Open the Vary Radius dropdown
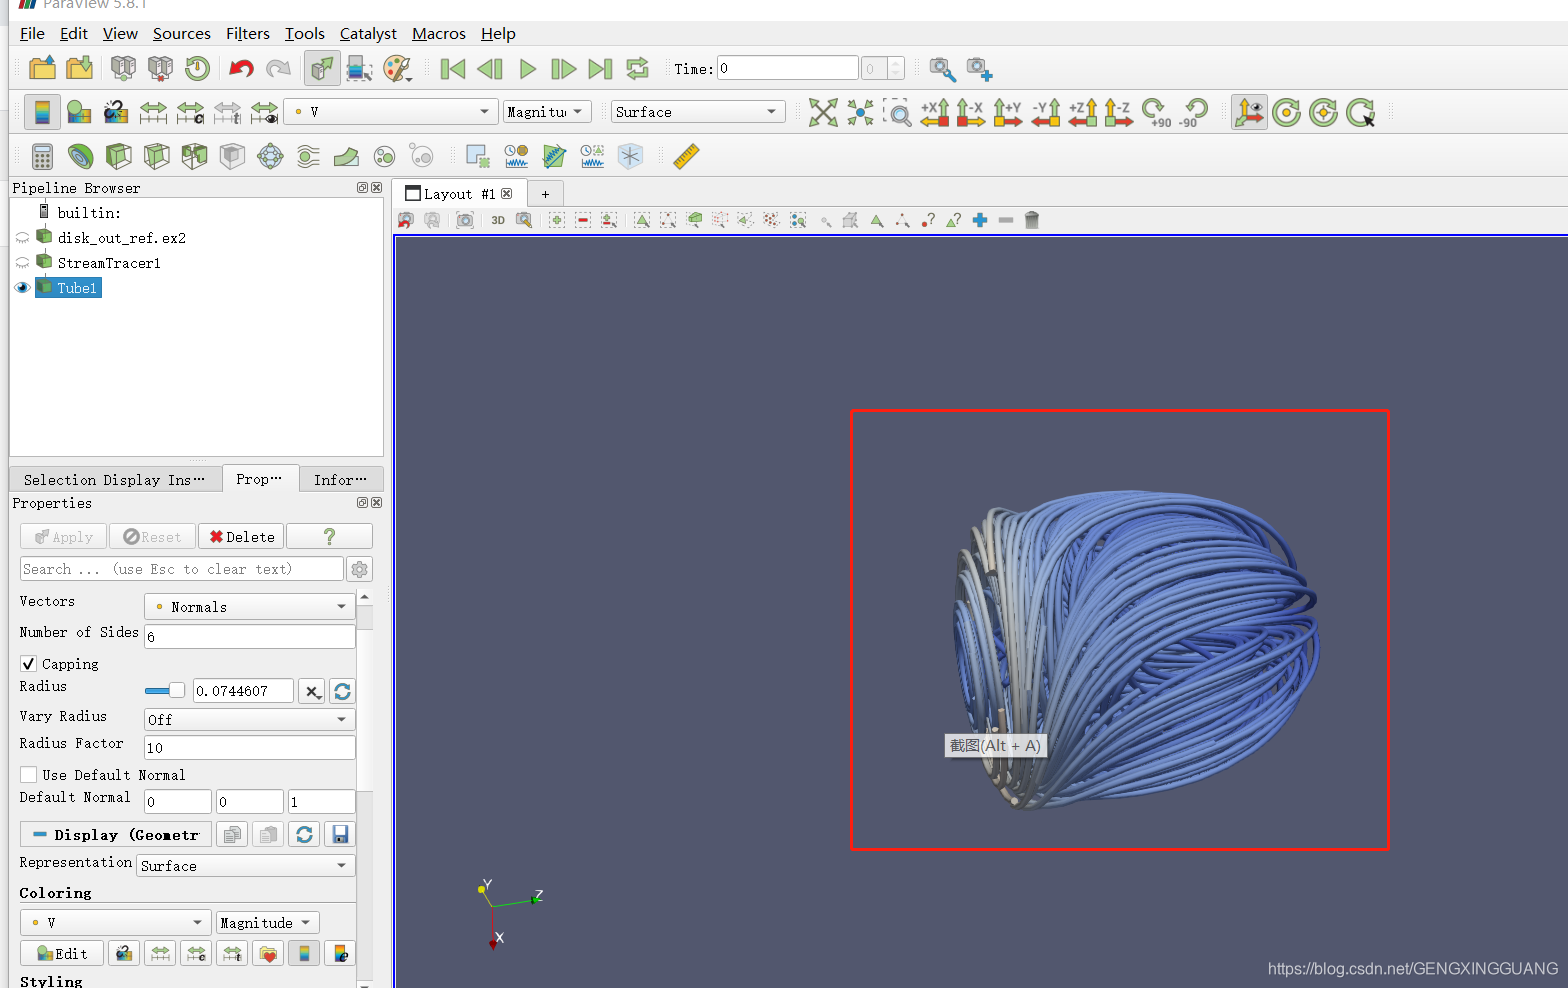 (249, 720)
